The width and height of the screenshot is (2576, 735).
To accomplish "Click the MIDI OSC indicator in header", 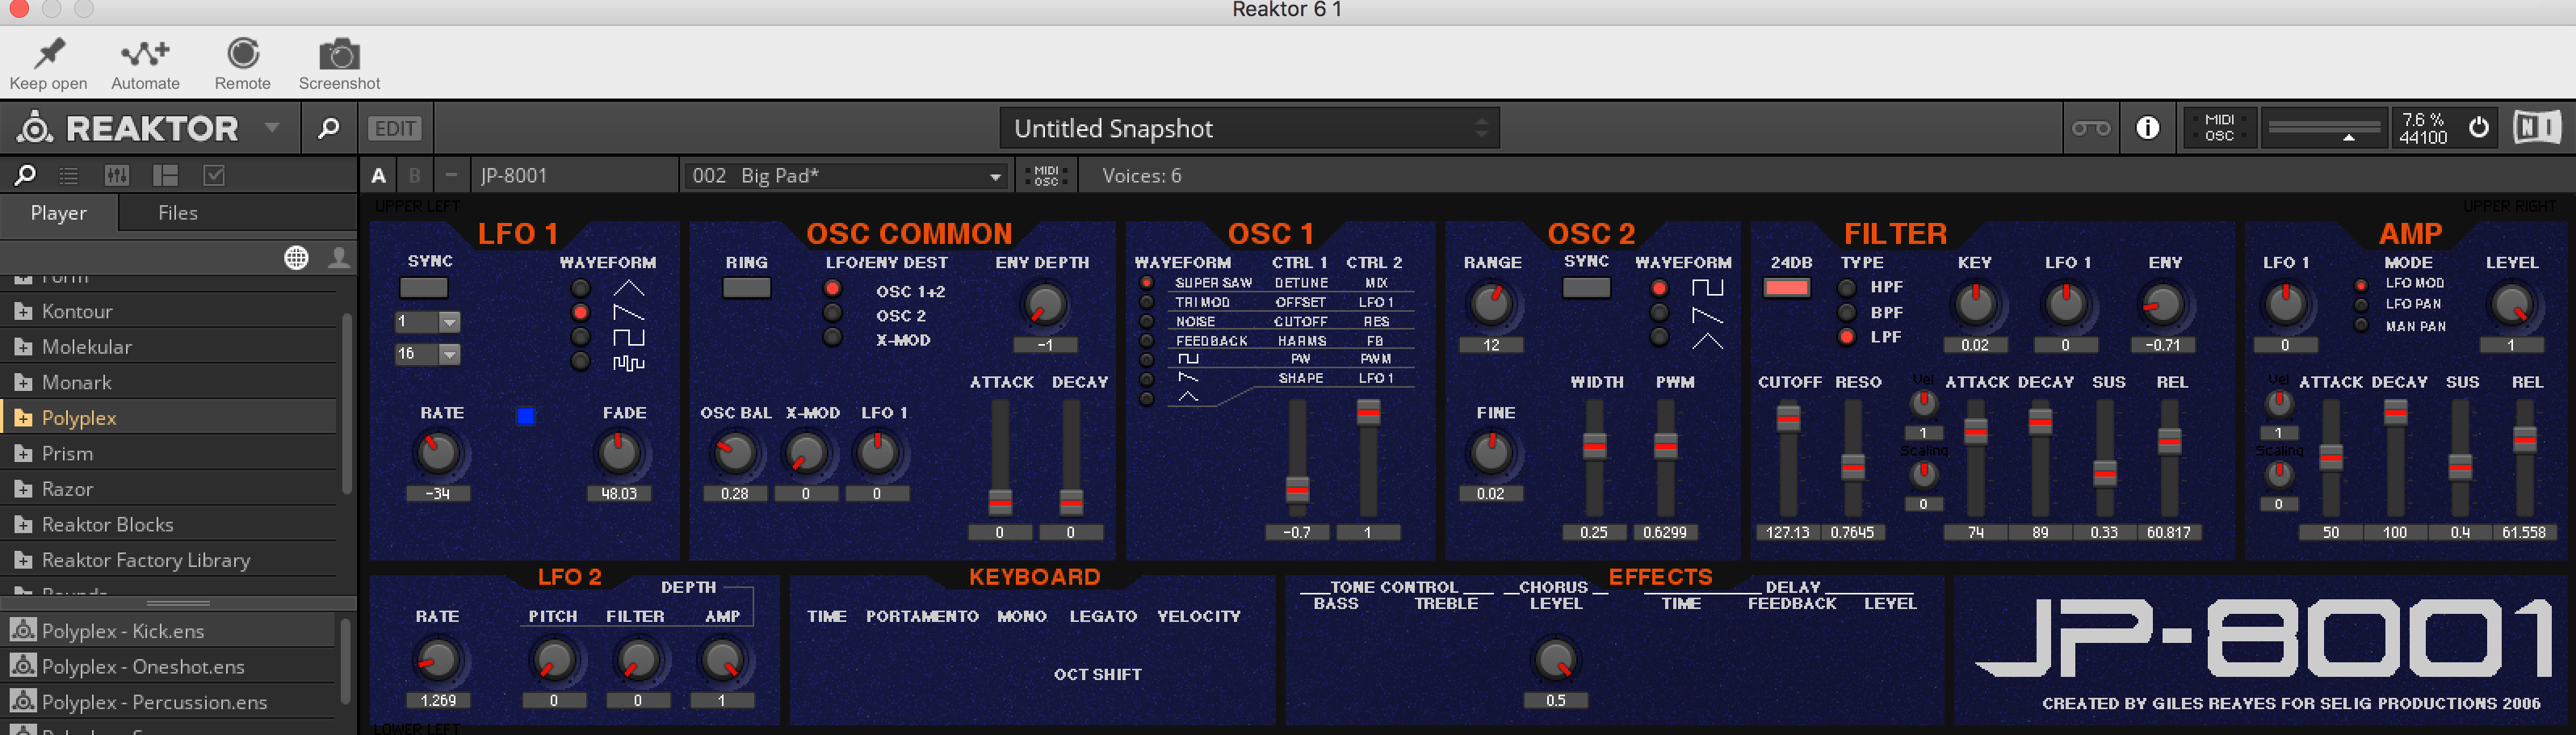I will (x=2218, y=128).
